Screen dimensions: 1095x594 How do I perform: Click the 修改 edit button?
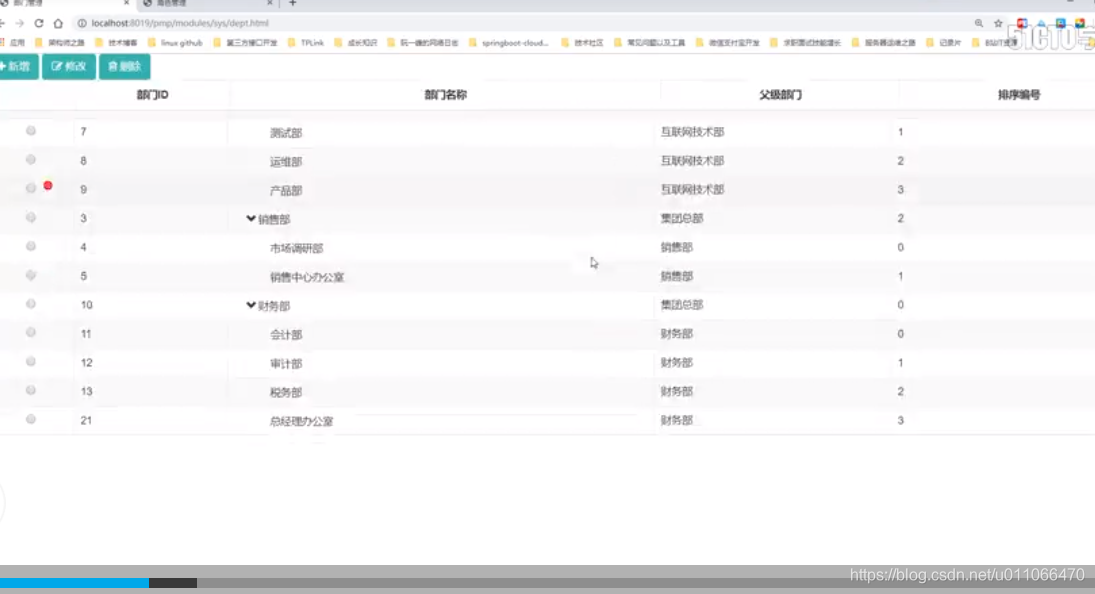click(68, 66)
